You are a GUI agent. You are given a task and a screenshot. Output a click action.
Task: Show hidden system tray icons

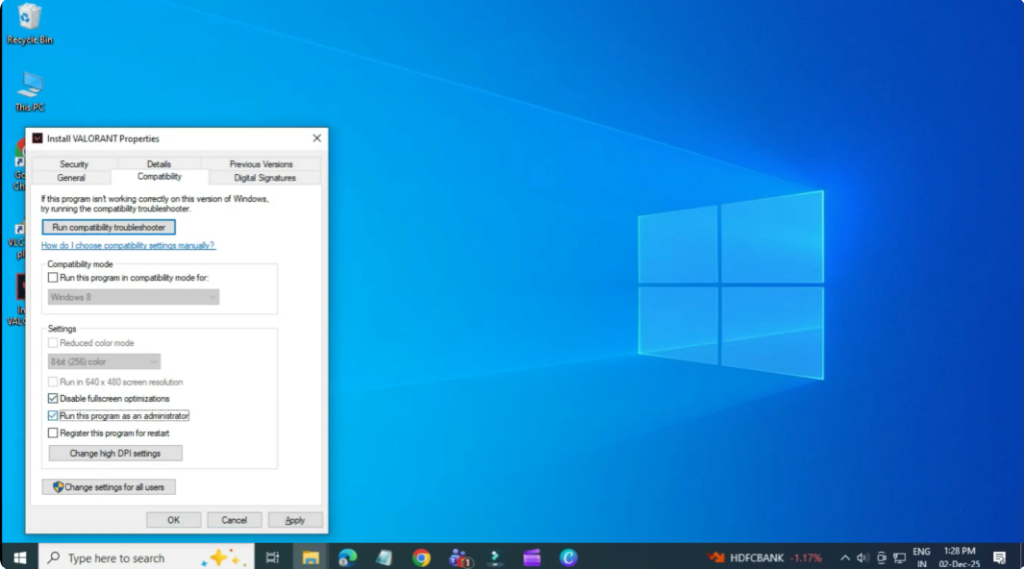click(844, 557)
